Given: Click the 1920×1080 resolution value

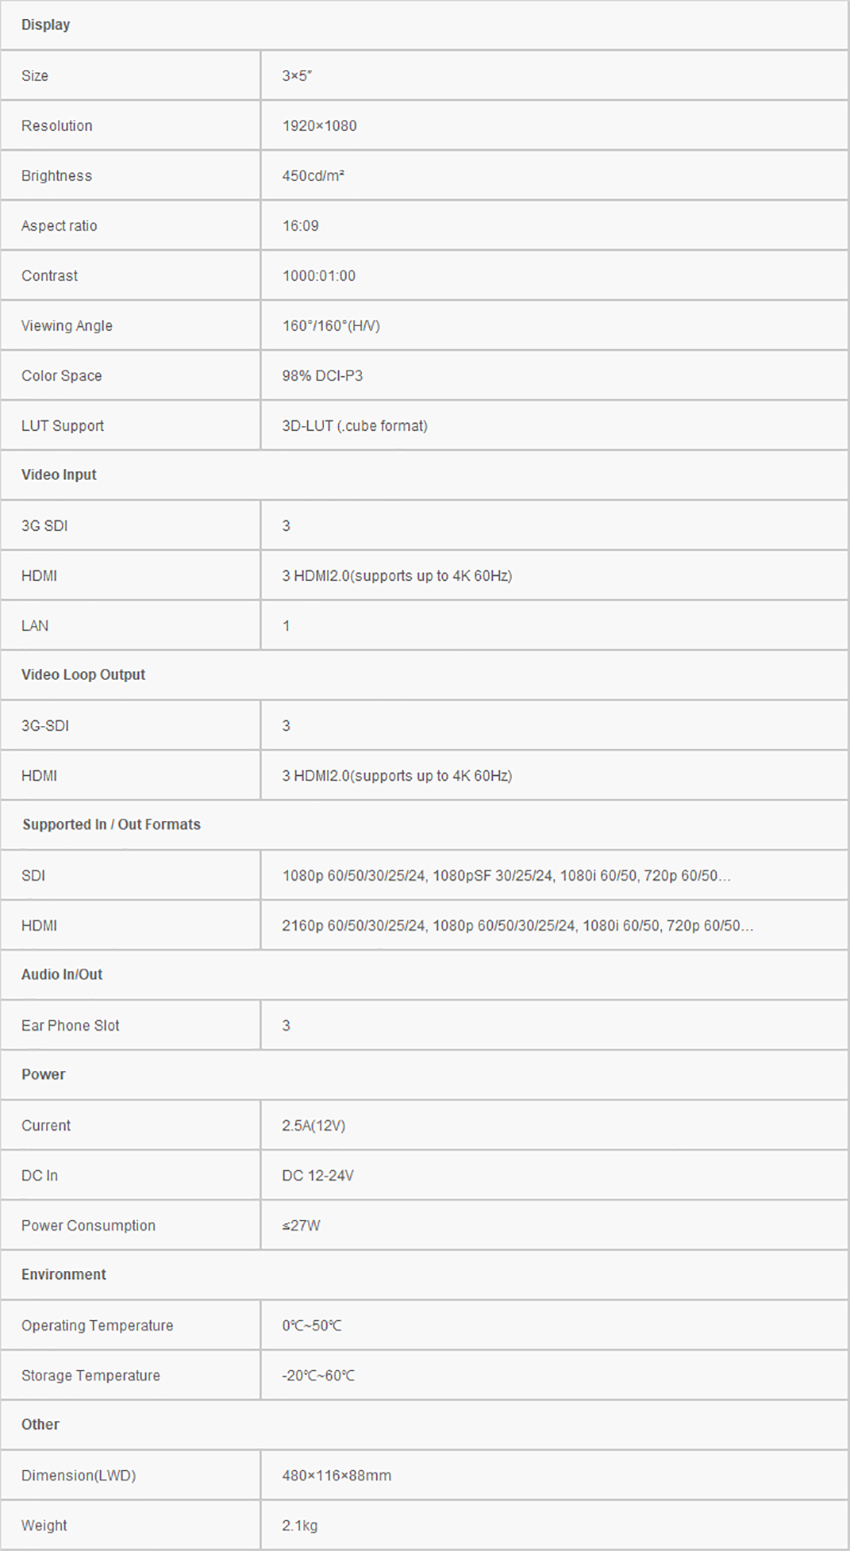Looking at the screenshot, I should click(319, 126).
